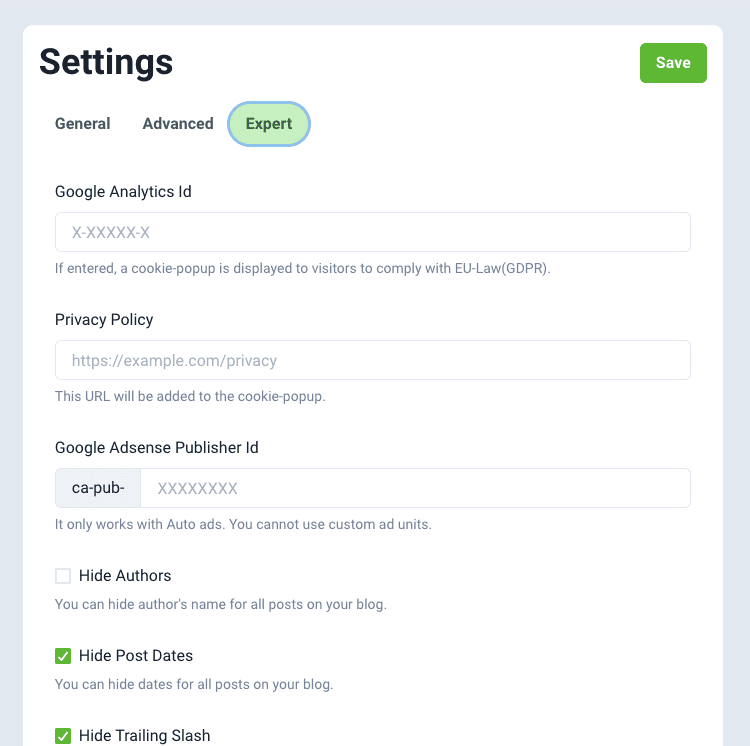This screenshot has height=746, width=750.
Task: Click into the Privacy Policy URL field
Action: (372, 360)
